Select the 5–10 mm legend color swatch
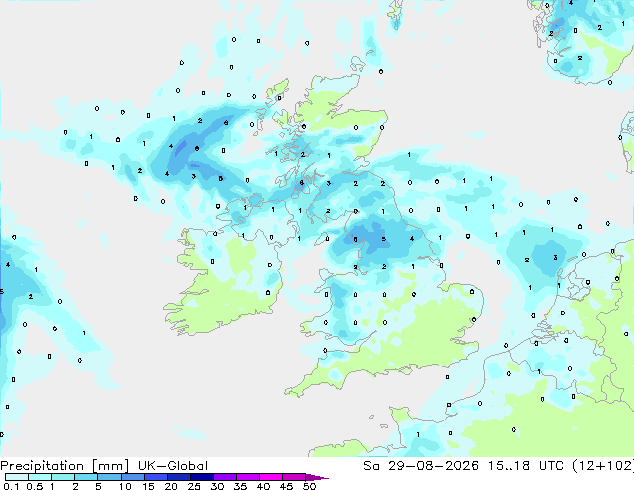The image size is (634, 490). point(109,477)
